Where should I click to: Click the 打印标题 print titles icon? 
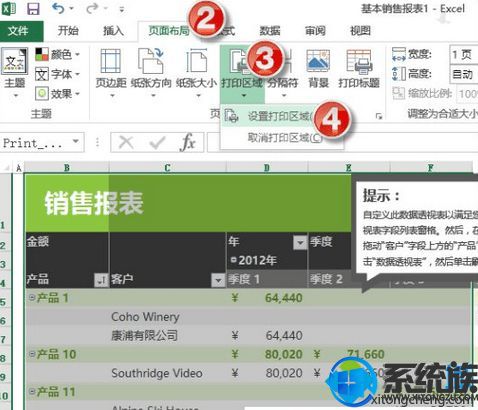[359, 61]
